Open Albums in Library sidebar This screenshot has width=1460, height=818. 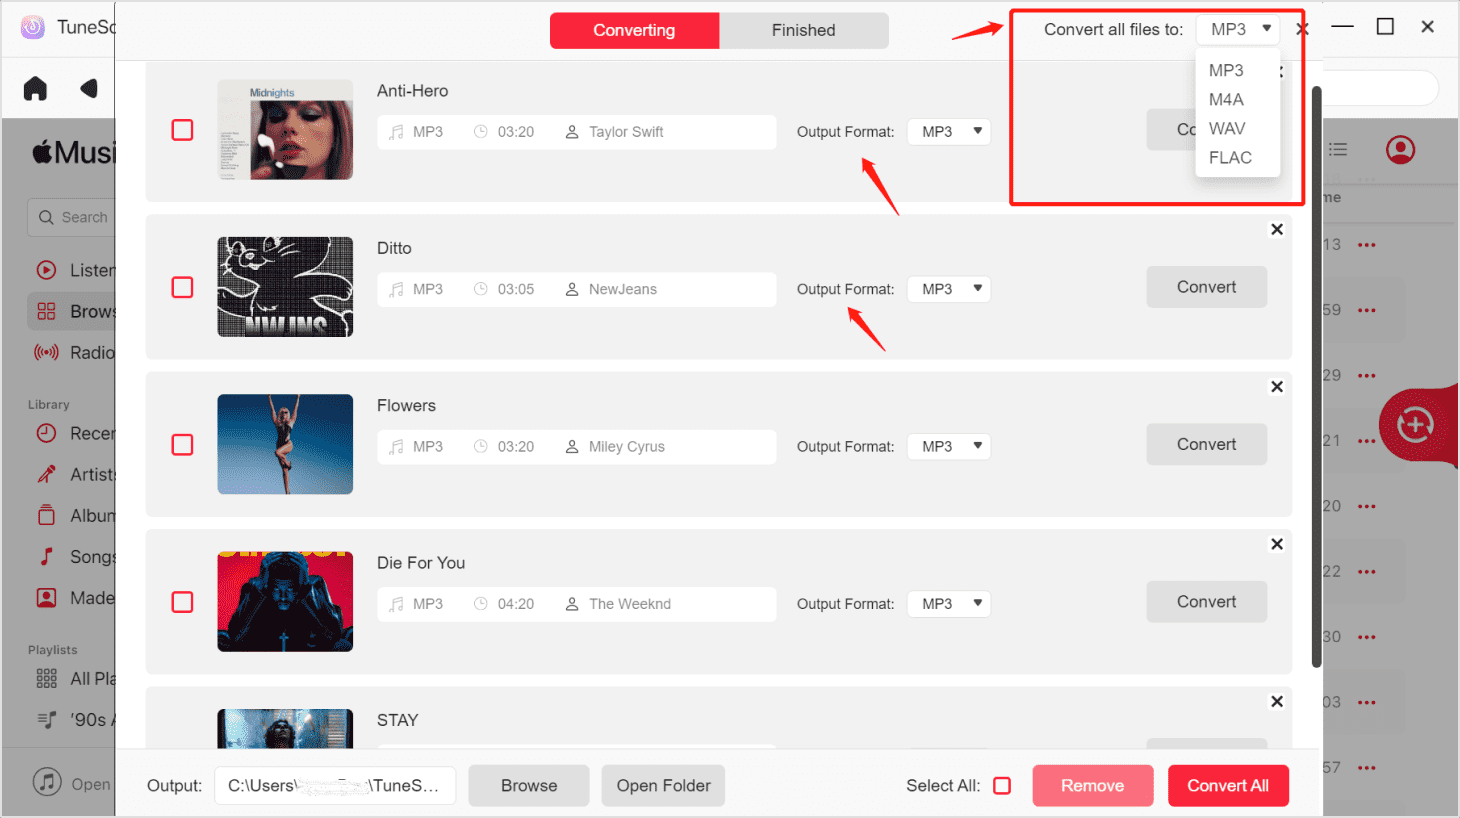click(75, 515)
